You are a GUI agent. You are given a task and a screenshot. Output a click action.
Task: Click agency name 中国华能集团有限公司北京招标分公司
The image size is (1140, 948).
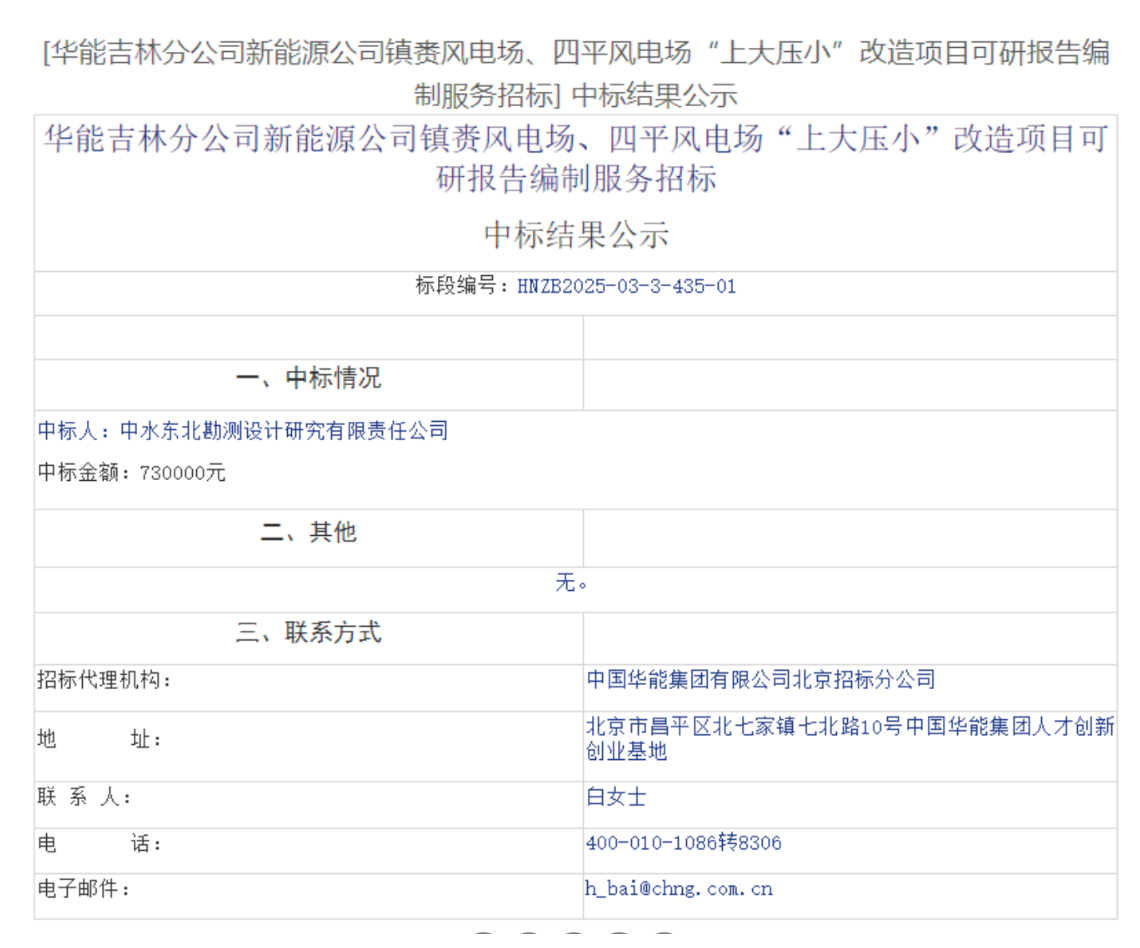coord(761,680)
